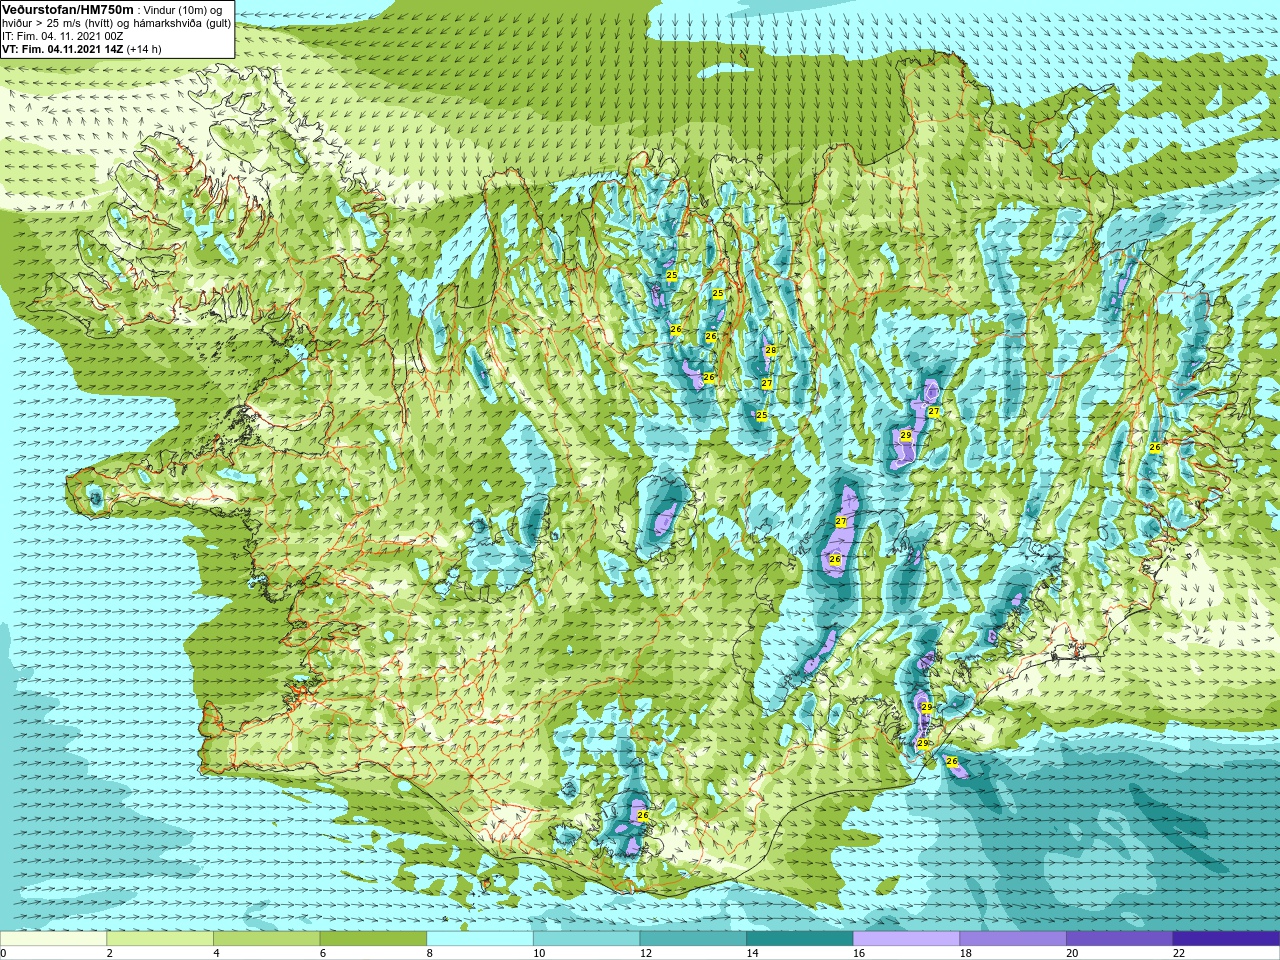
Task: Select the 14–16 m/s dark teal legend swatch
Action: coord(800,939)
